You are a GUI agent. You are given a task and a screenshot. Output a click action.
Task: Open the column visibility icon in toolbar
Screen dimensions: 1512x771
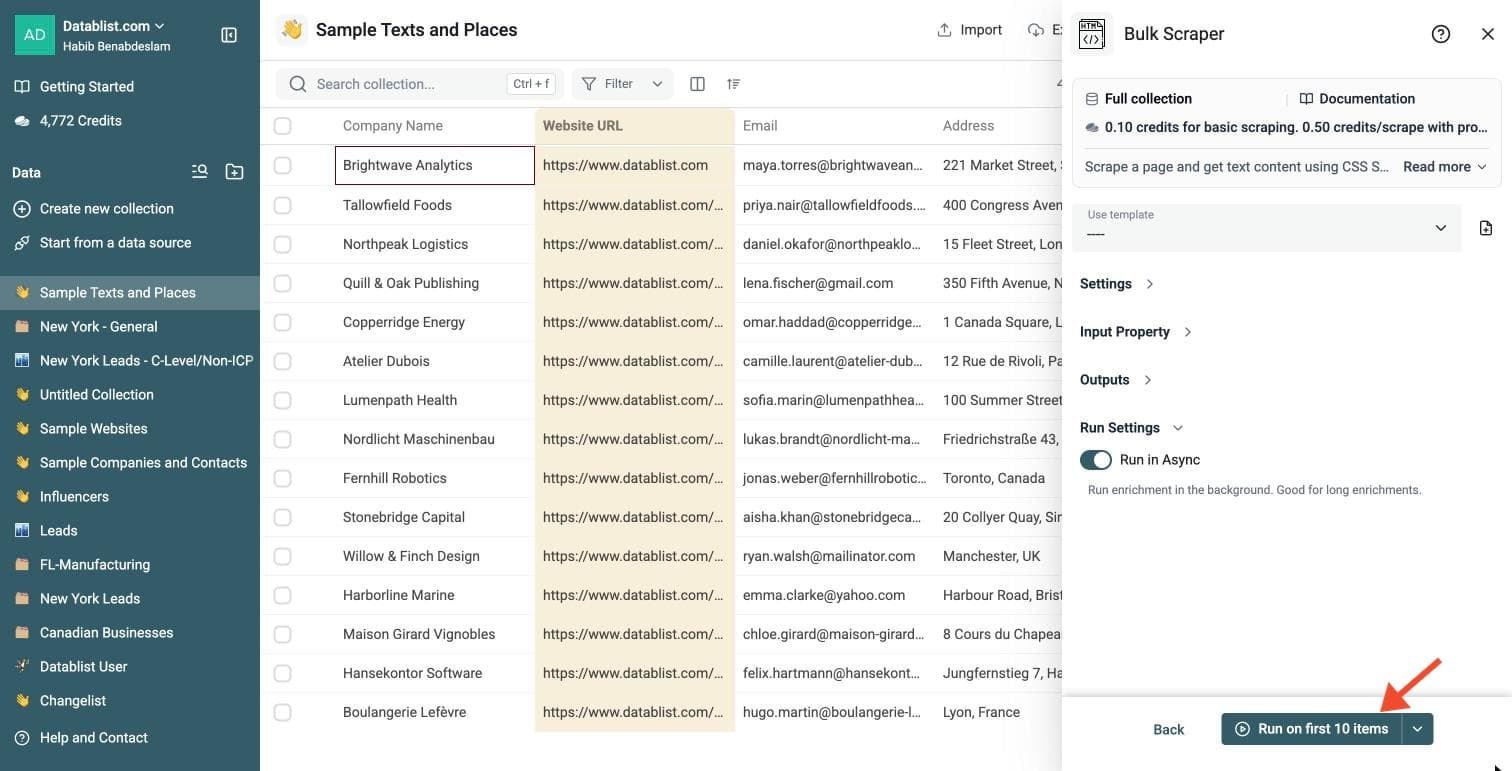coord(698,84)
